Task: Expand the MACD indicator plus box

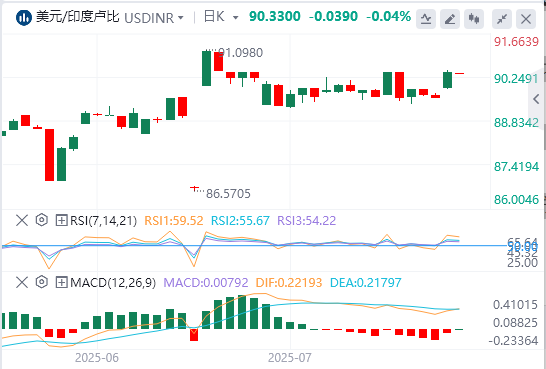Action: (x=61, y=282)
